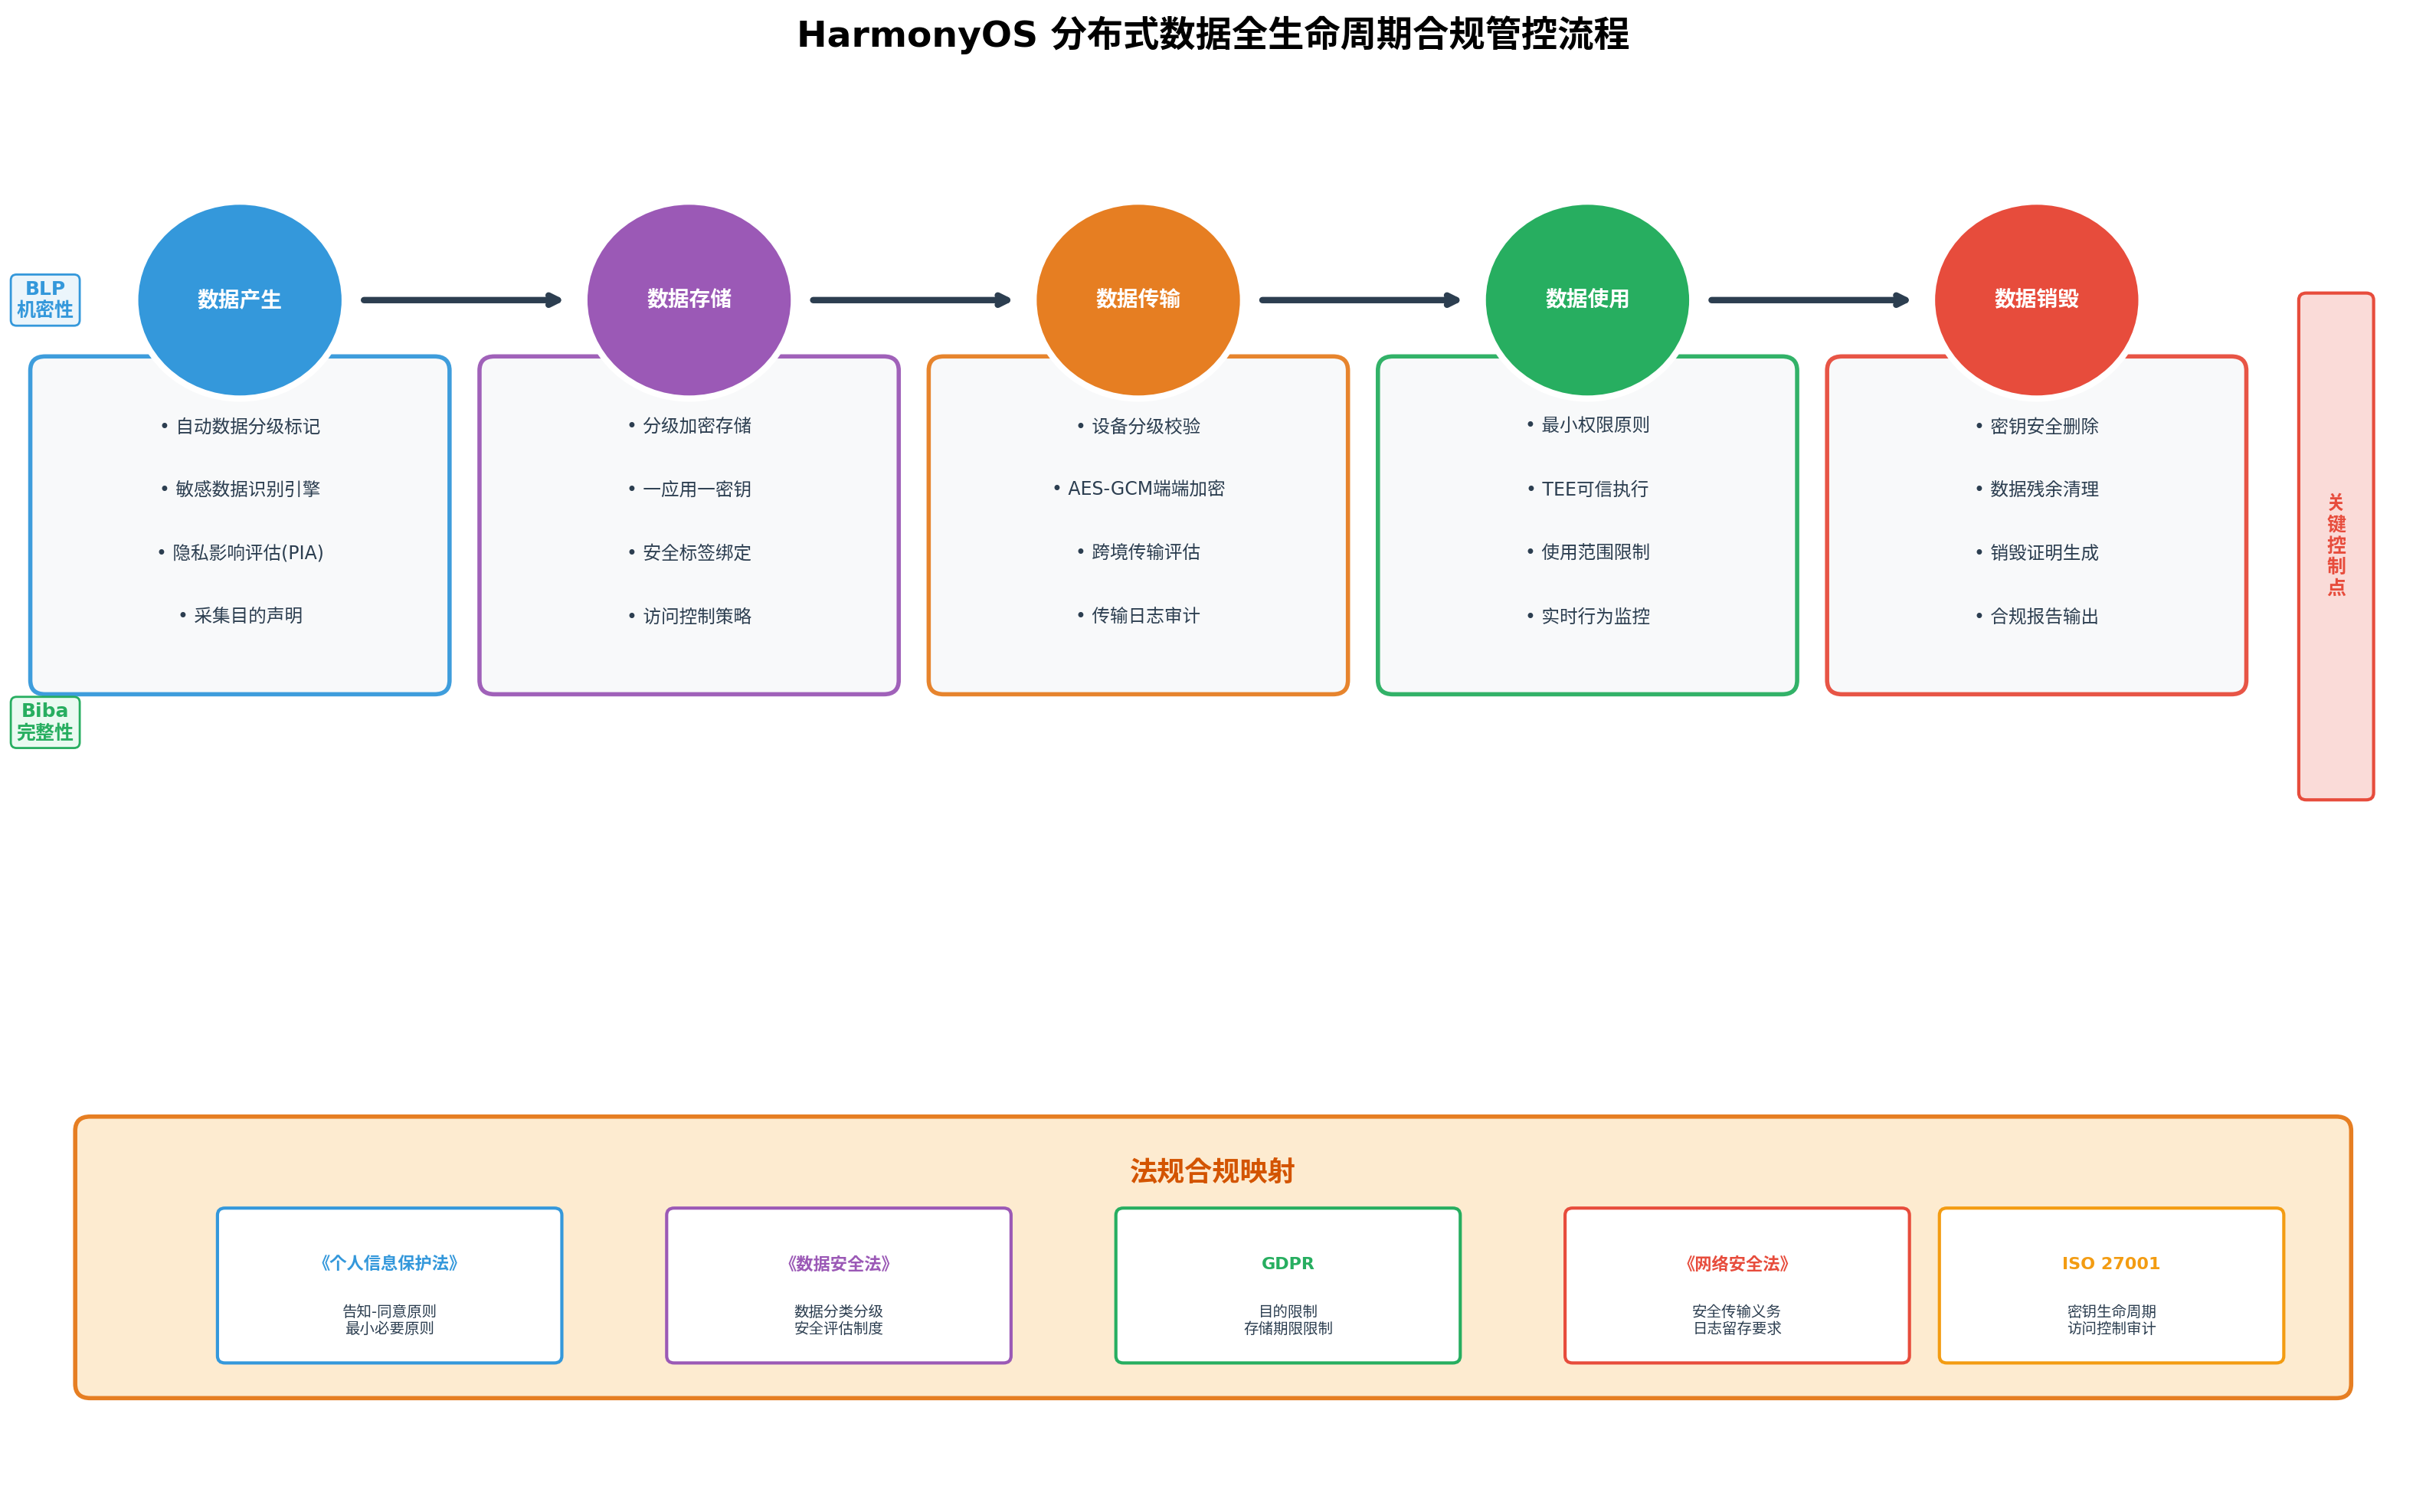Click the text 敏感数据识别引擎
Viewport: 2426px width, 1512px height.
point(248,489)
